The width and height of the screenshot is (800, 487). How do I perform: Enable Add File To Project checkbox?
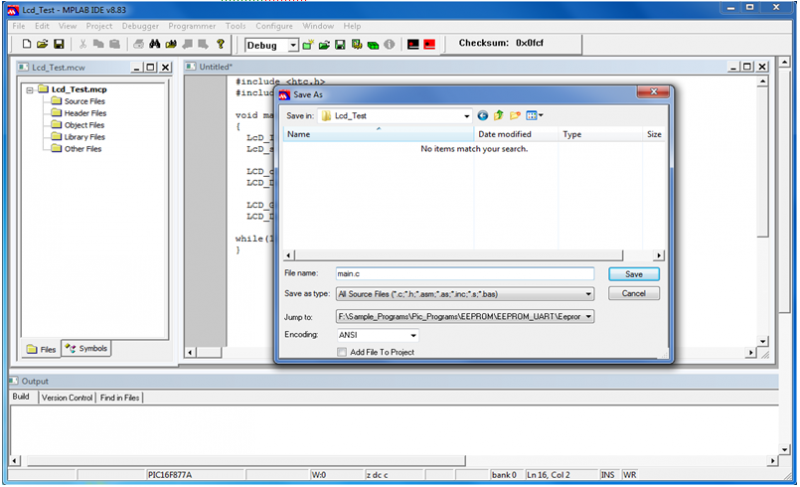[342, 352]
